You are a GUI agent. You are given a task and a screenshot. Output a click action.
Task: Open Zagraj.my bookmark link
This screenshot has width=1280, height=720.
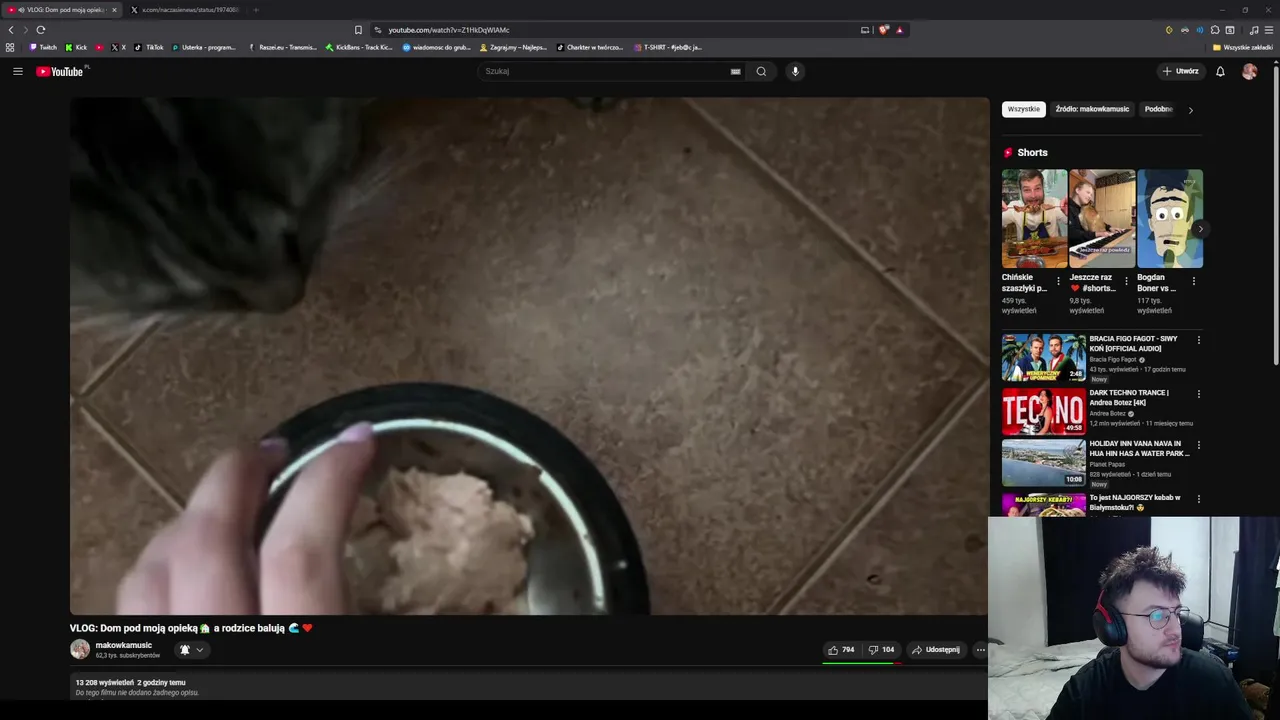pyautogui.click(x=513, y=47)
